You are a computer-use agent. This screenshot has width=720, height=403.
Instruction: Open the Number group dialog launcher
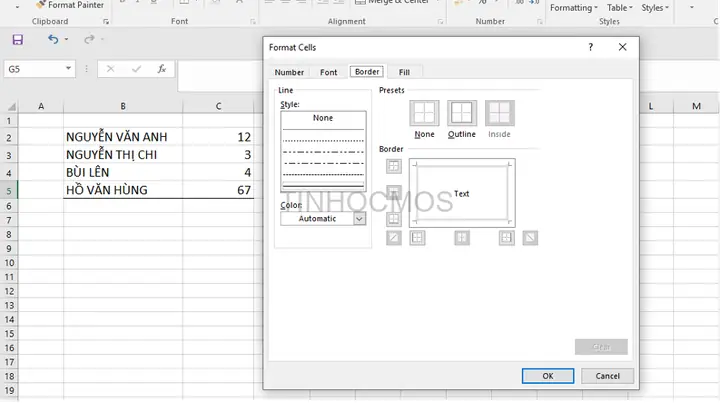[540, 22]
